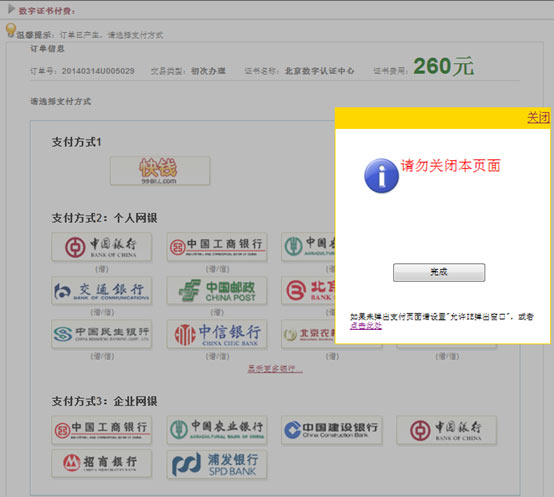Select 招商银行 enterprise banking logo
This screenshot has height=497, width=554.
[x=101, y=463]
